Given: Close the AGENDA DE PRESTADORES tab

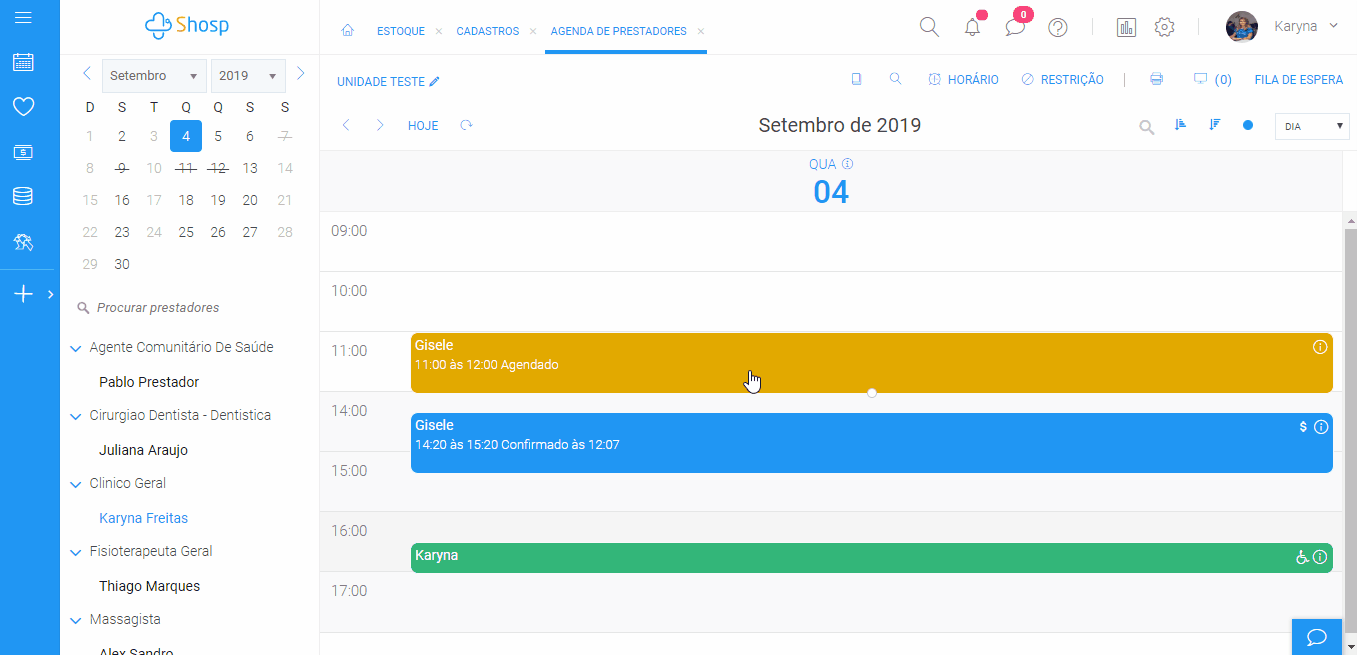Looking at the screenshot, I should tap(701, 32).
